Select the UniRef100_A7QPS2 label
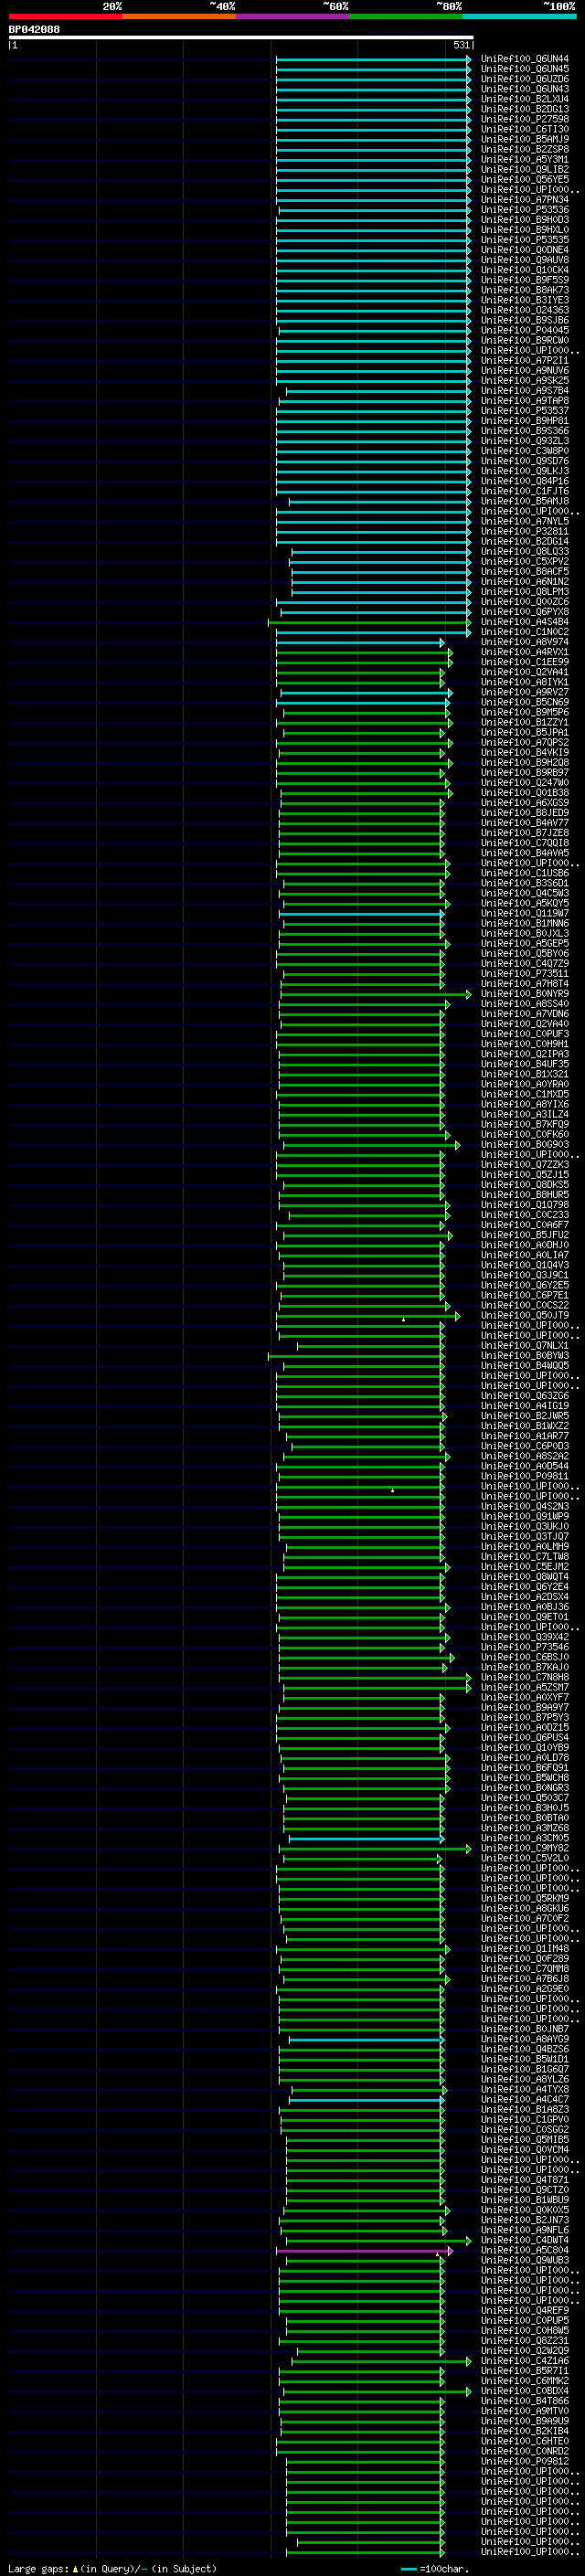 pos(525,743)
